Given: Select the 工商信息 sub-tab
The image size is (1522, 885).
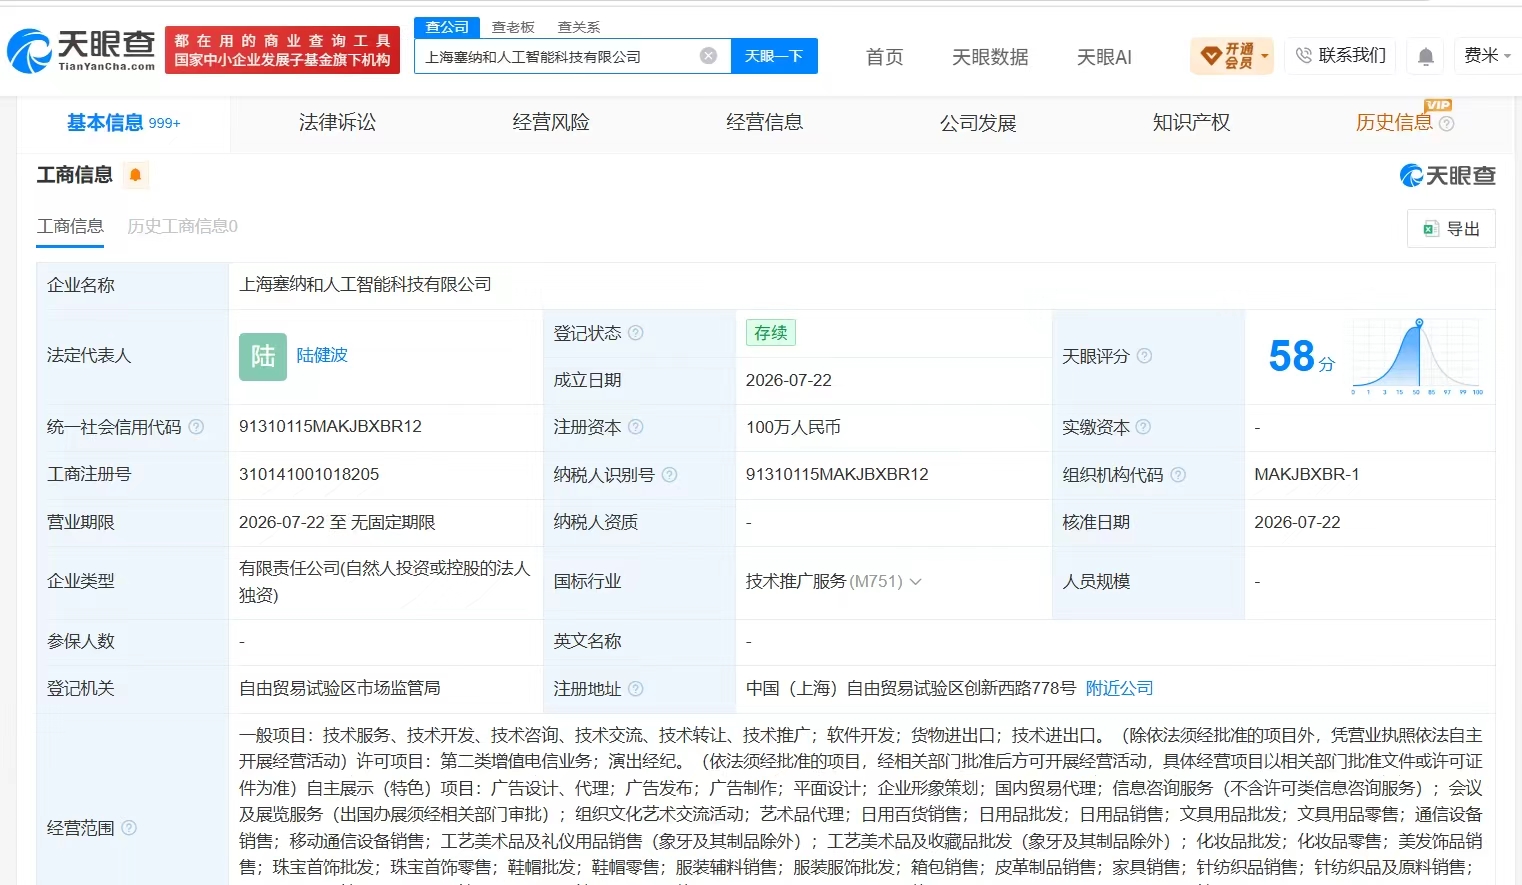Looking at the screenshot, I should coord(70,226).
